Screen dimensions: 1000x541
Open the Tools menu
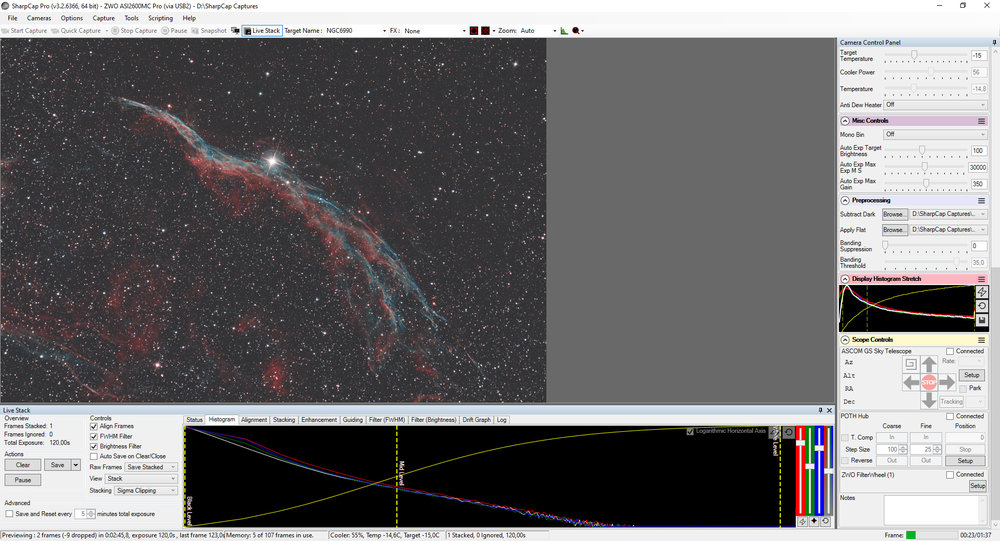[x=131, y=18]
